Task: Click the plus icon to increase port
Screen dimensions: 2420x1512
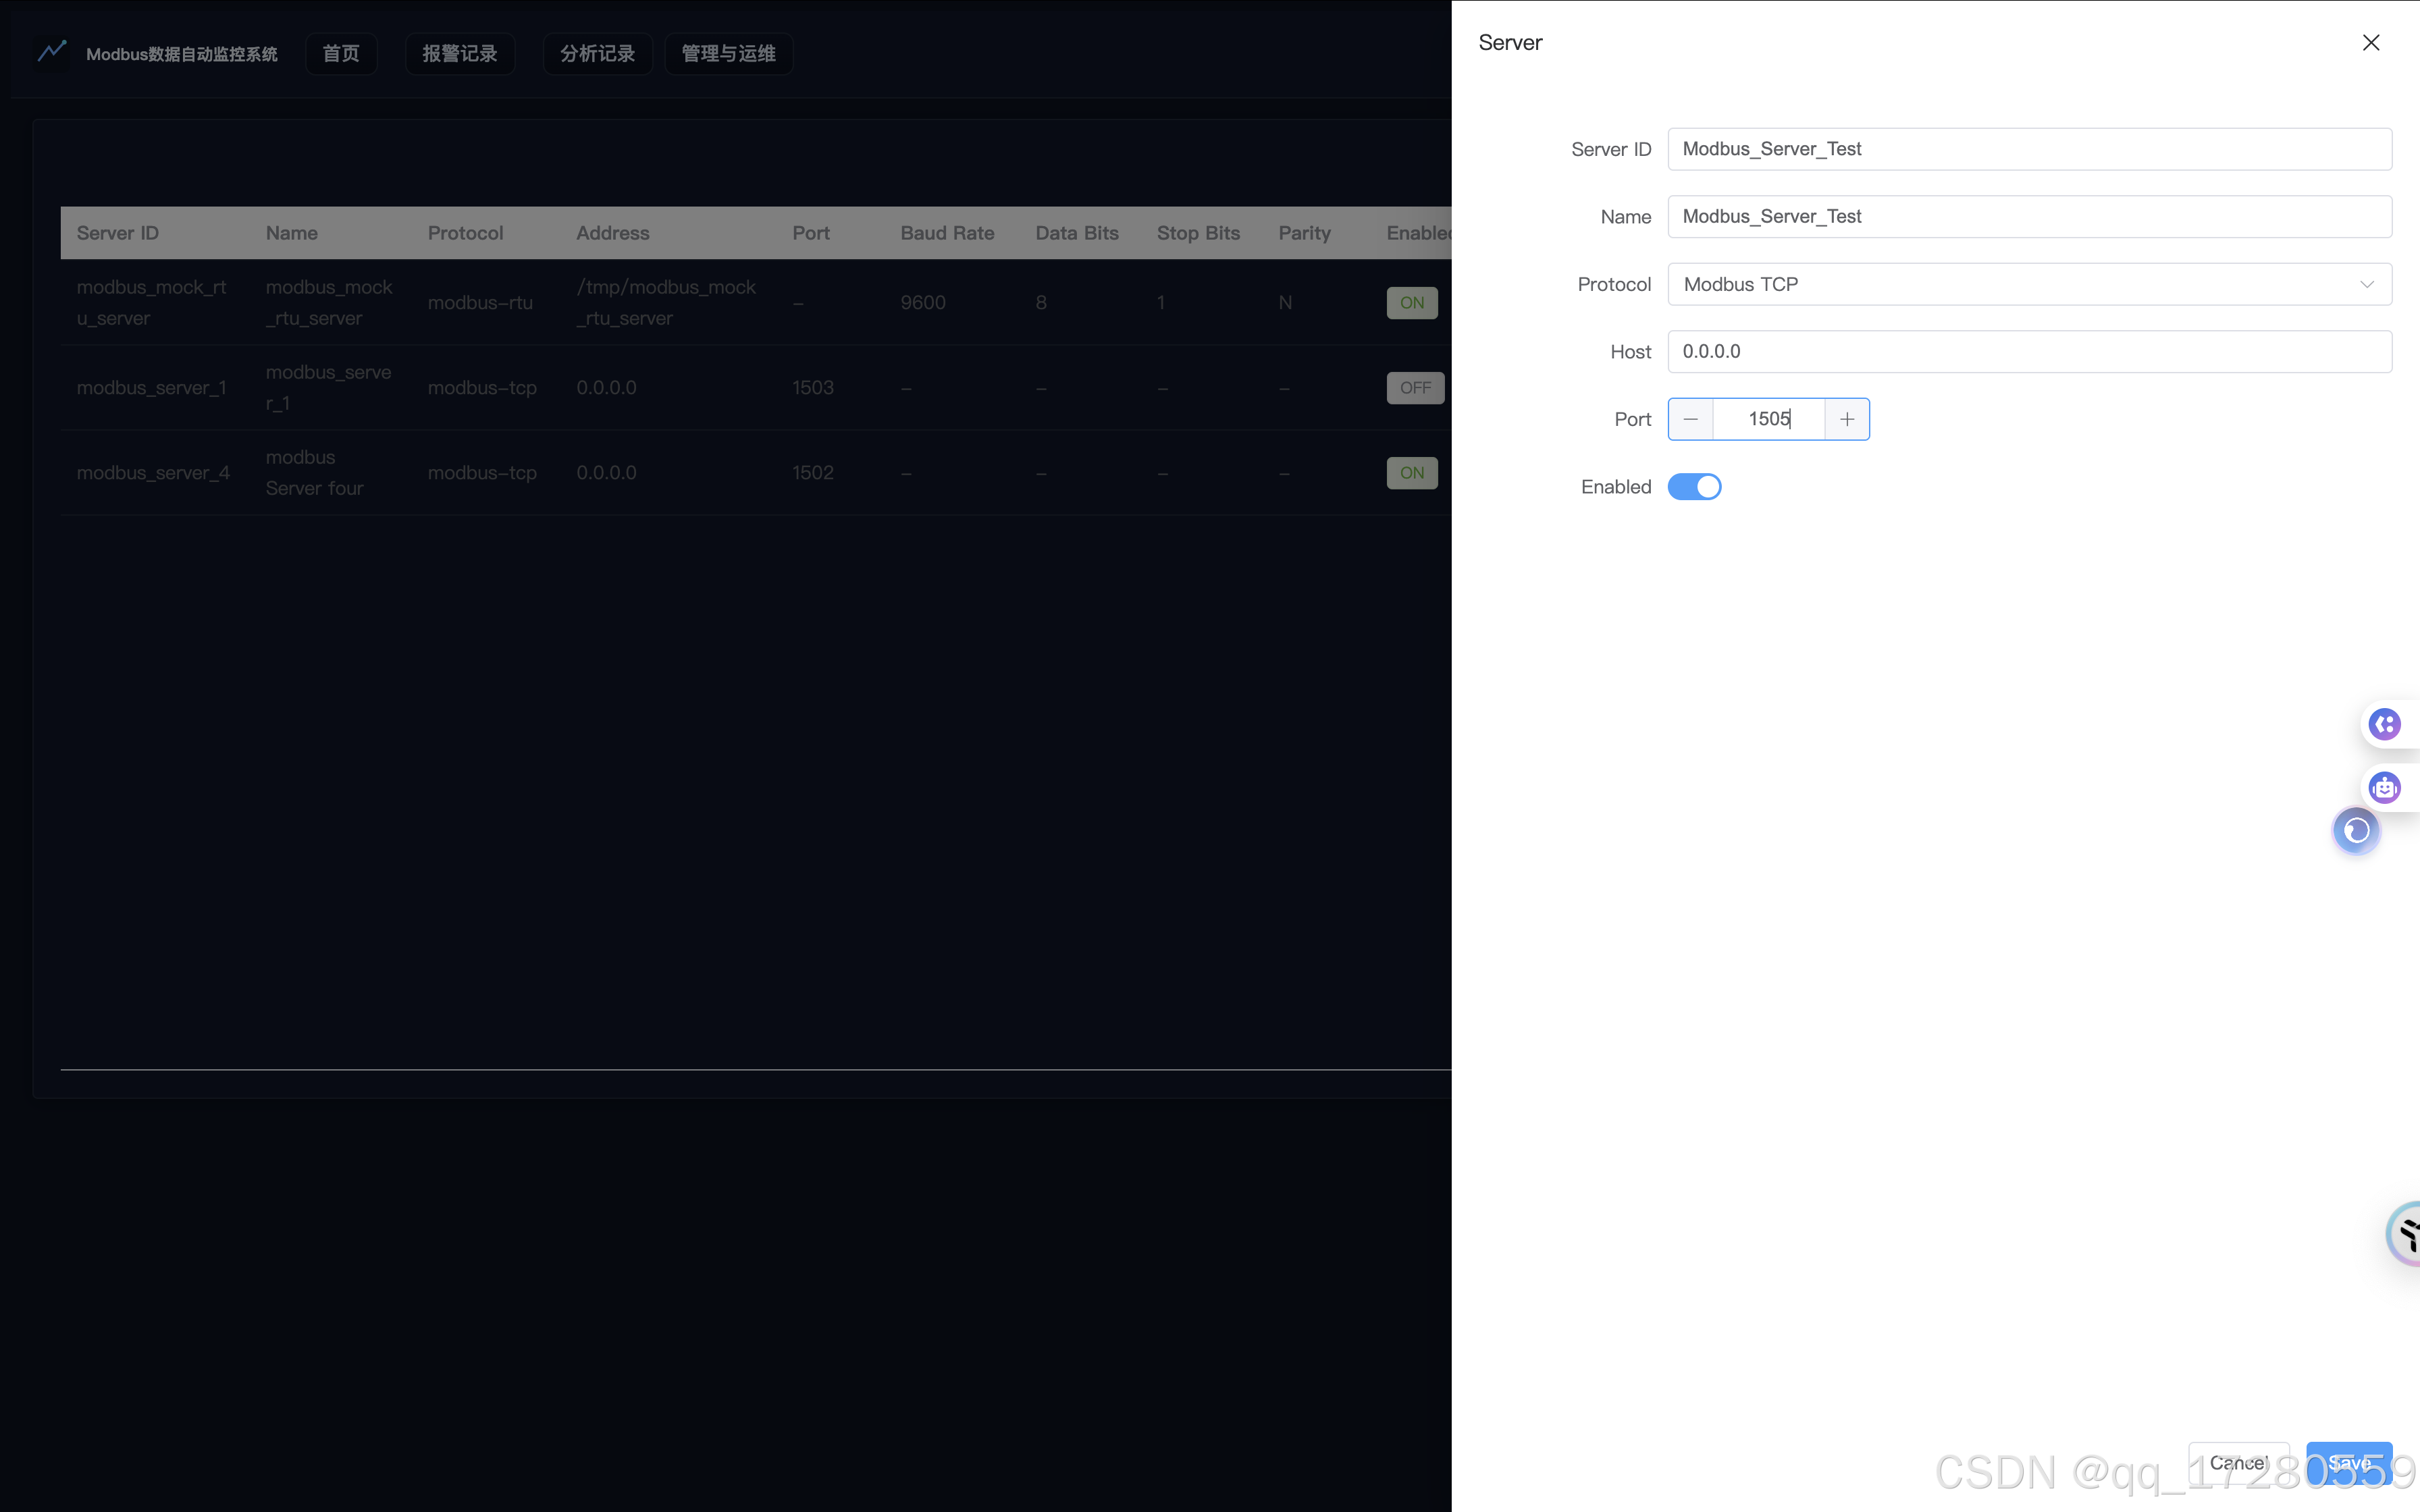Action: coord(1847,419)
